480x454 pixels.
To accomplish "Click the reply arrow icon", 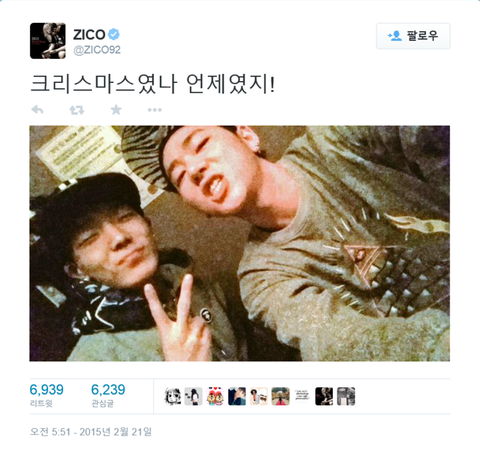I will pos(37,110).
